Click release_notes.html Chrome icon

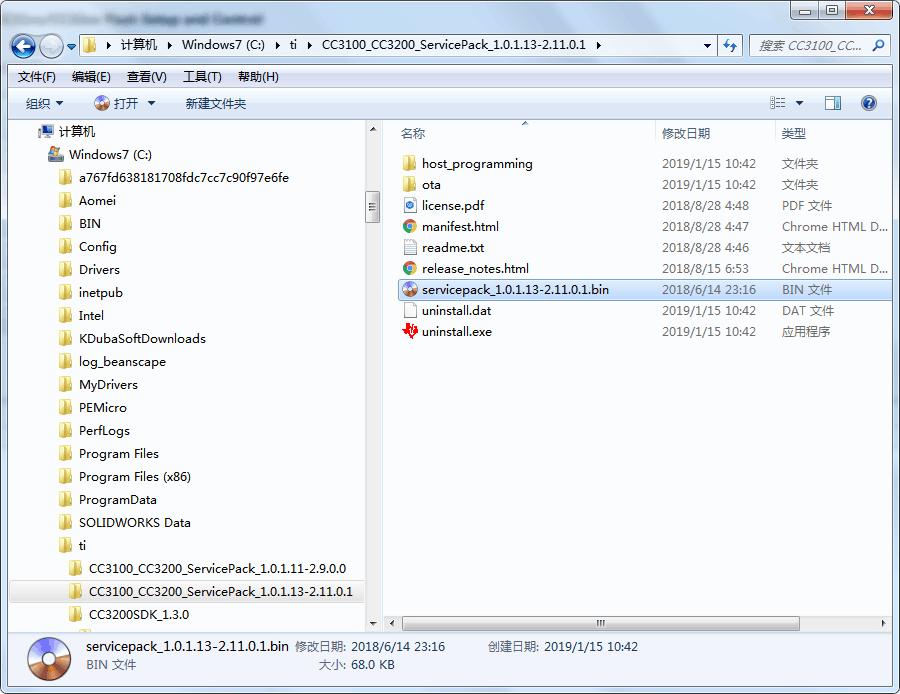point(409,268)
